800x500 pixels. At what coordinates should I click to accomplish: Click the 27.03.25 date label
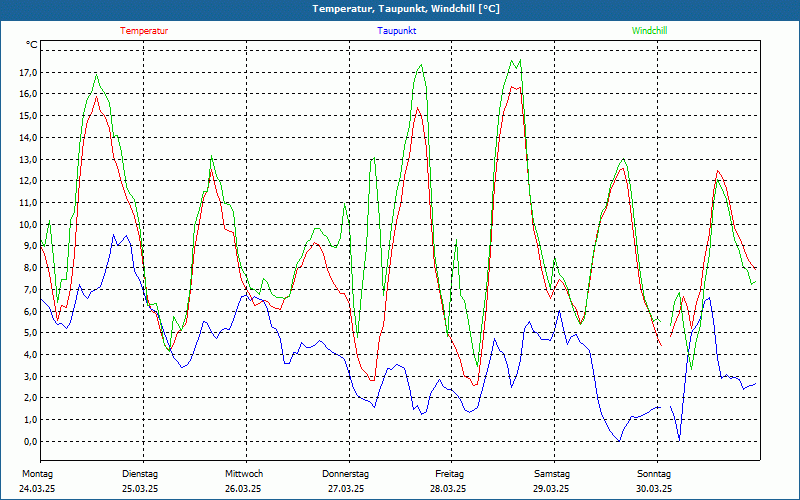[346, 489]
